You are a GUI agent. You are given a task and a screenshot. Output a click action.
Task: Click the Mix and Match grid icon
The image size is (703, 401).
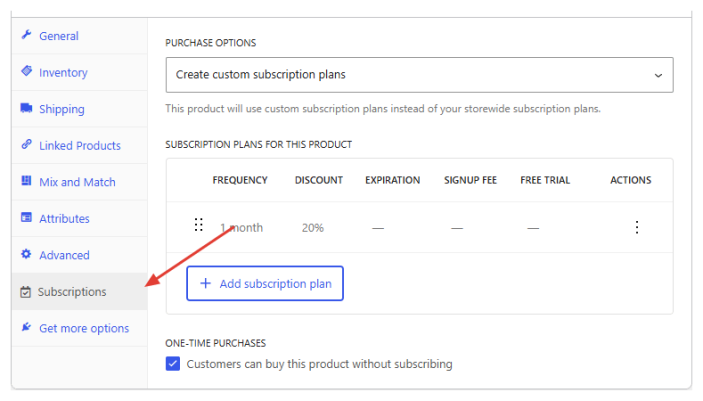click(26, 180)
